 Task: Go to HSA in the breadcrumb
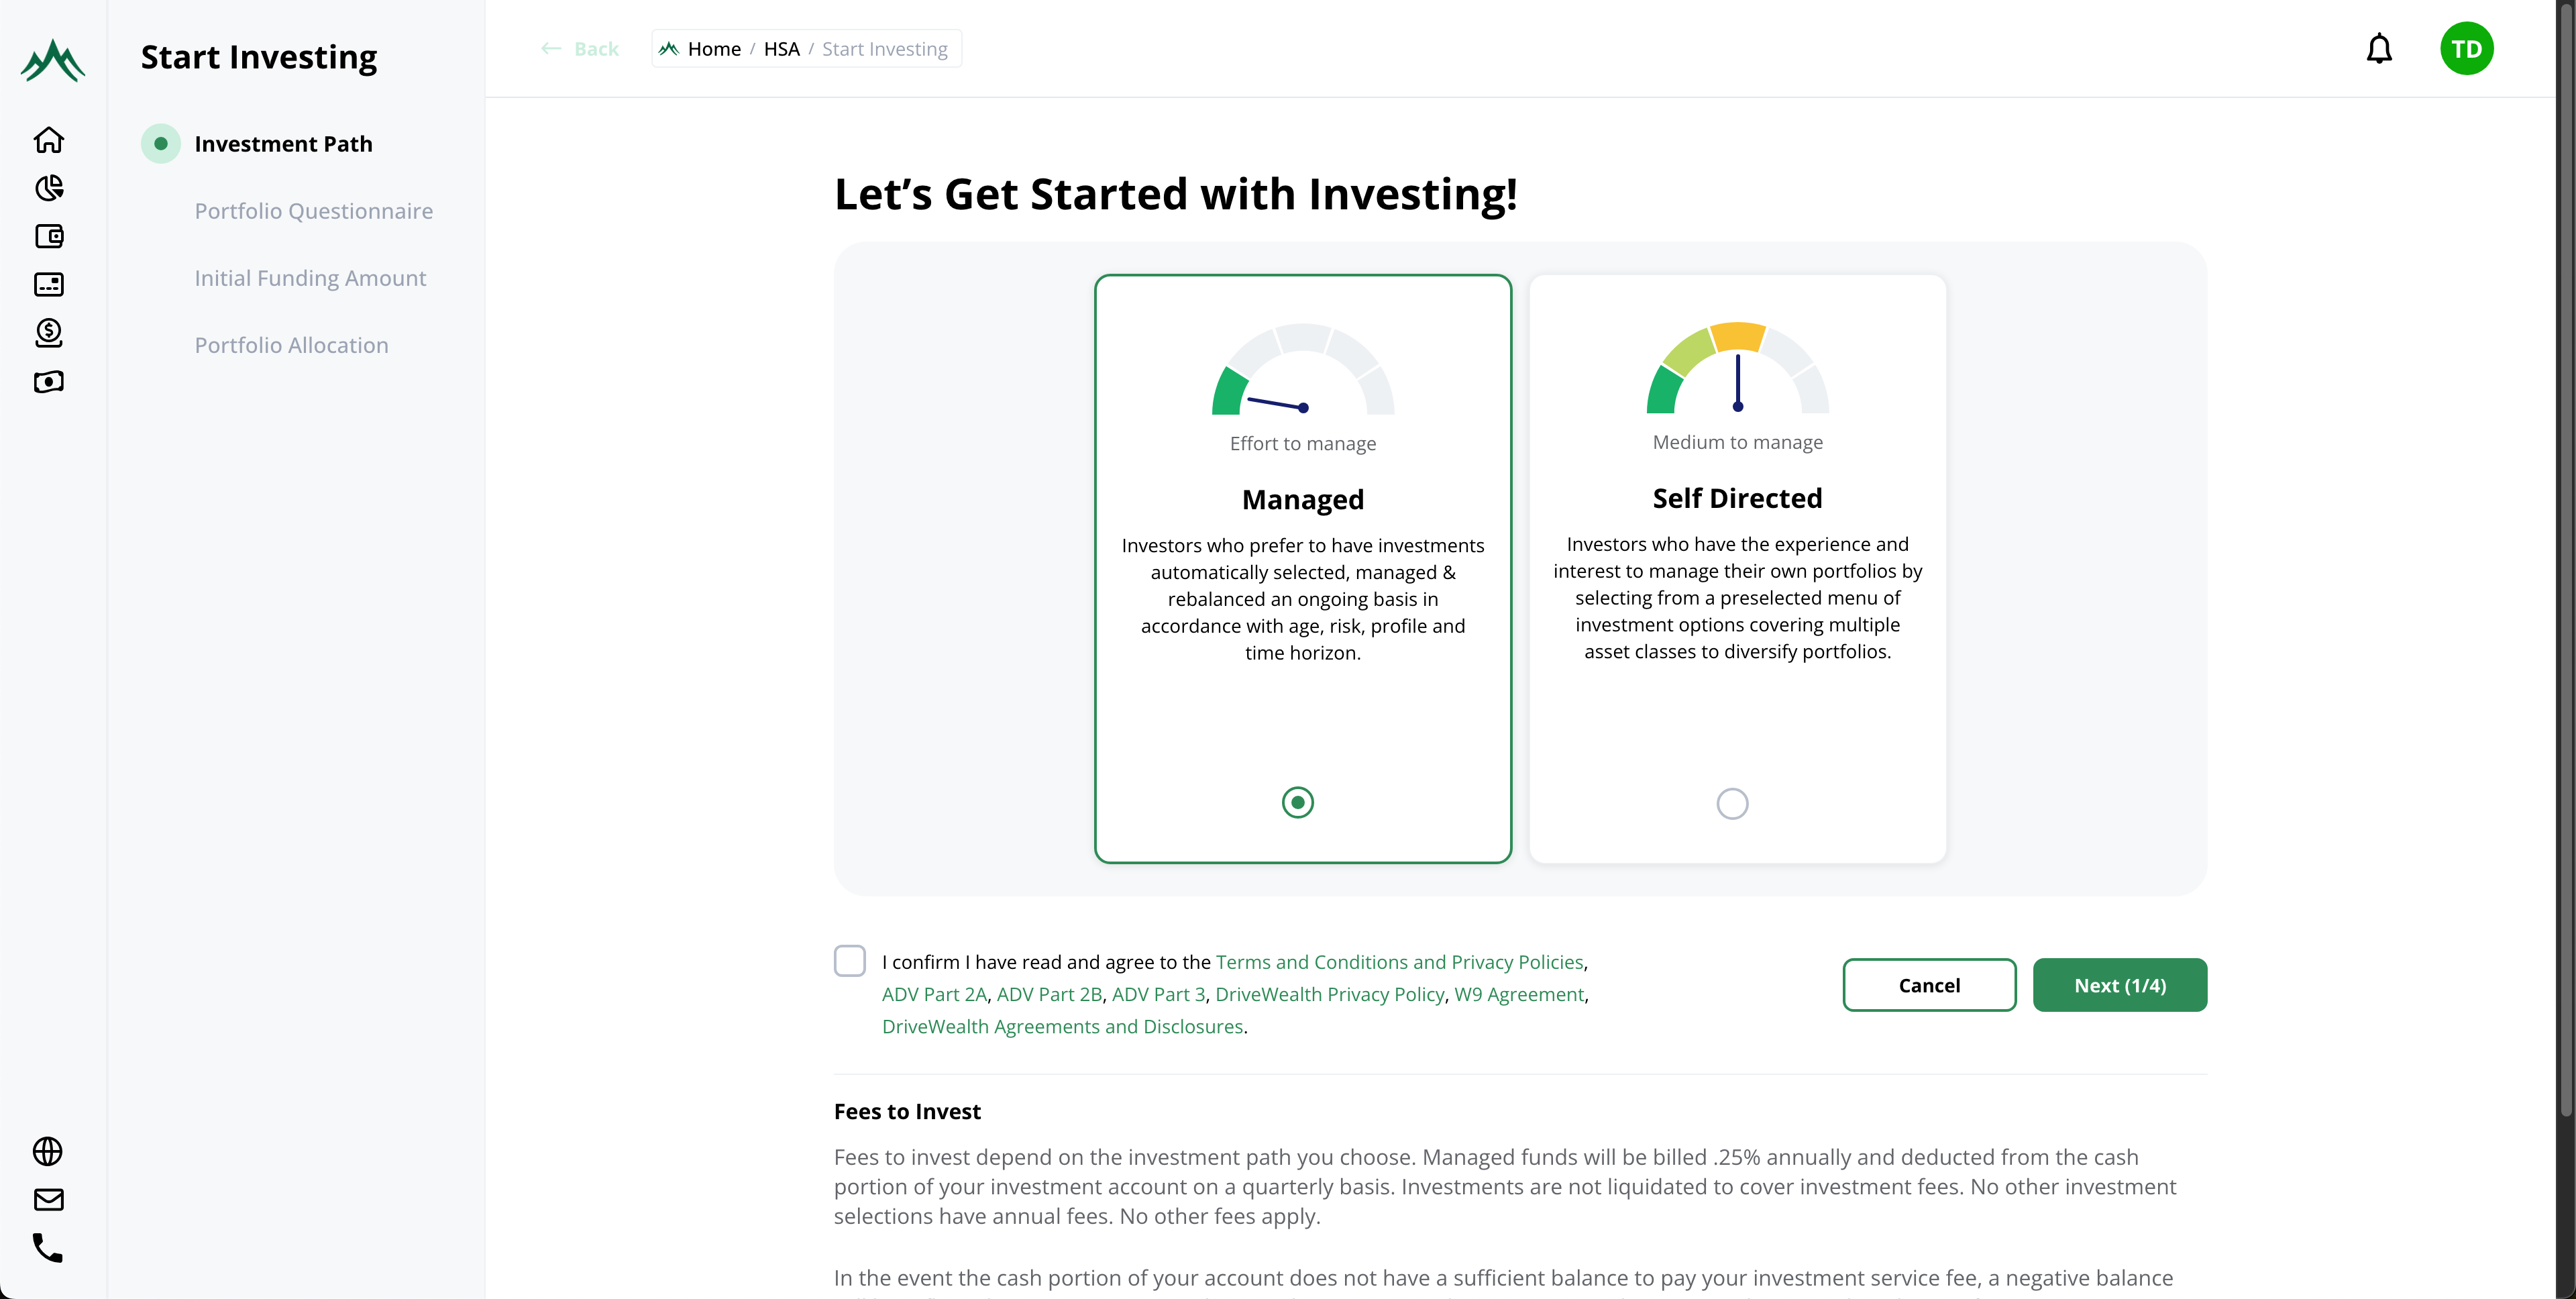[x=781, y=49]
